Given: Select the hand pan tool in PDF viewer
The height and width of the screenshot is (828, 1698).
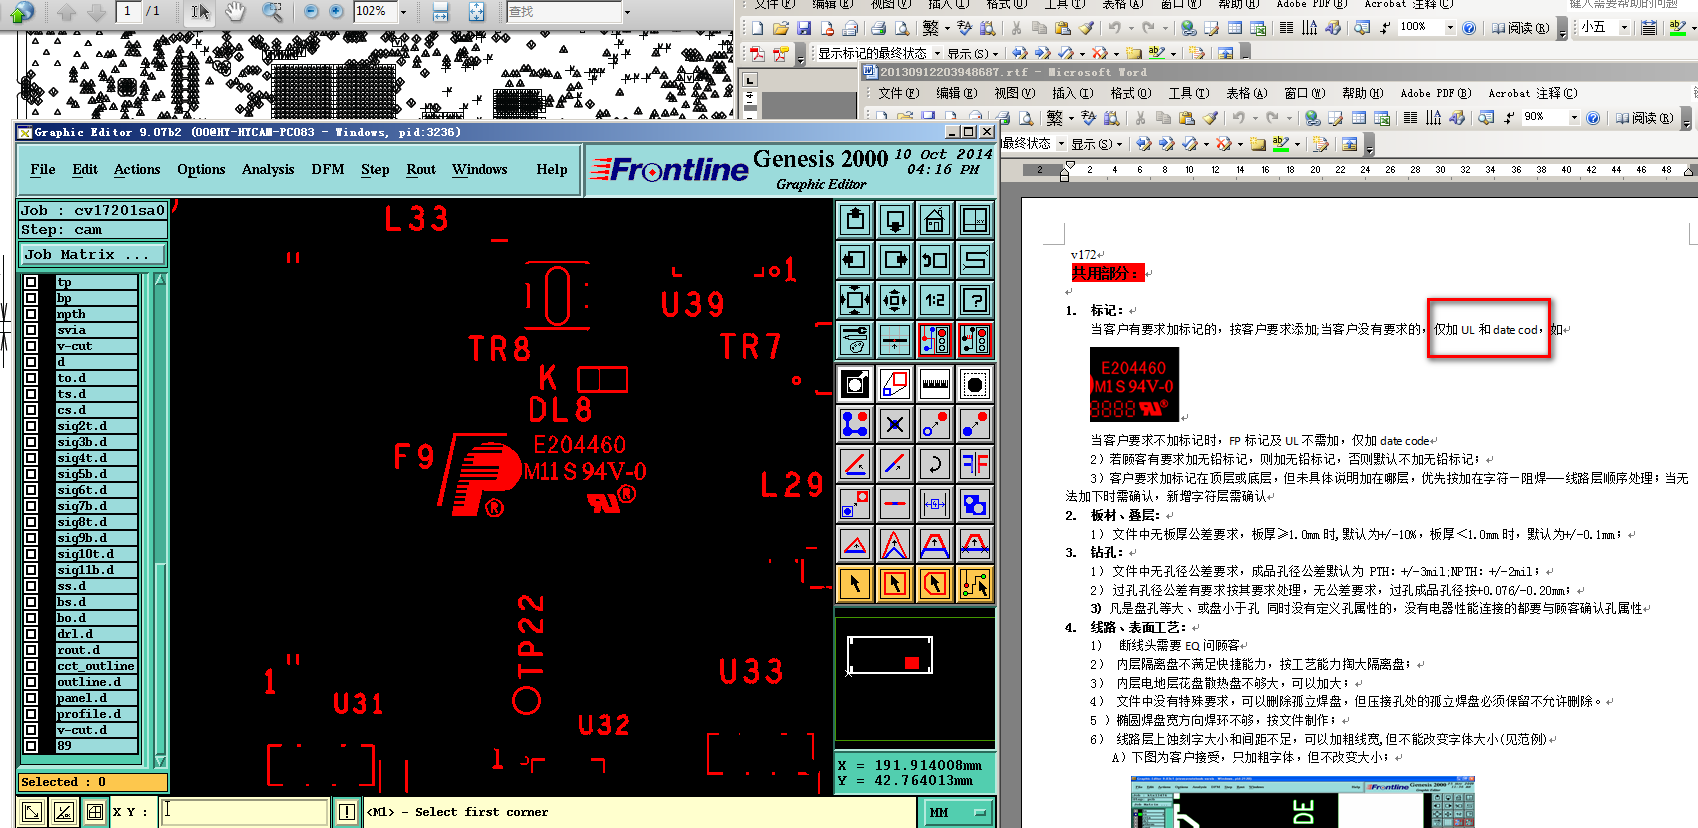Looking at the screenshot, I should (x=235, y=11).
